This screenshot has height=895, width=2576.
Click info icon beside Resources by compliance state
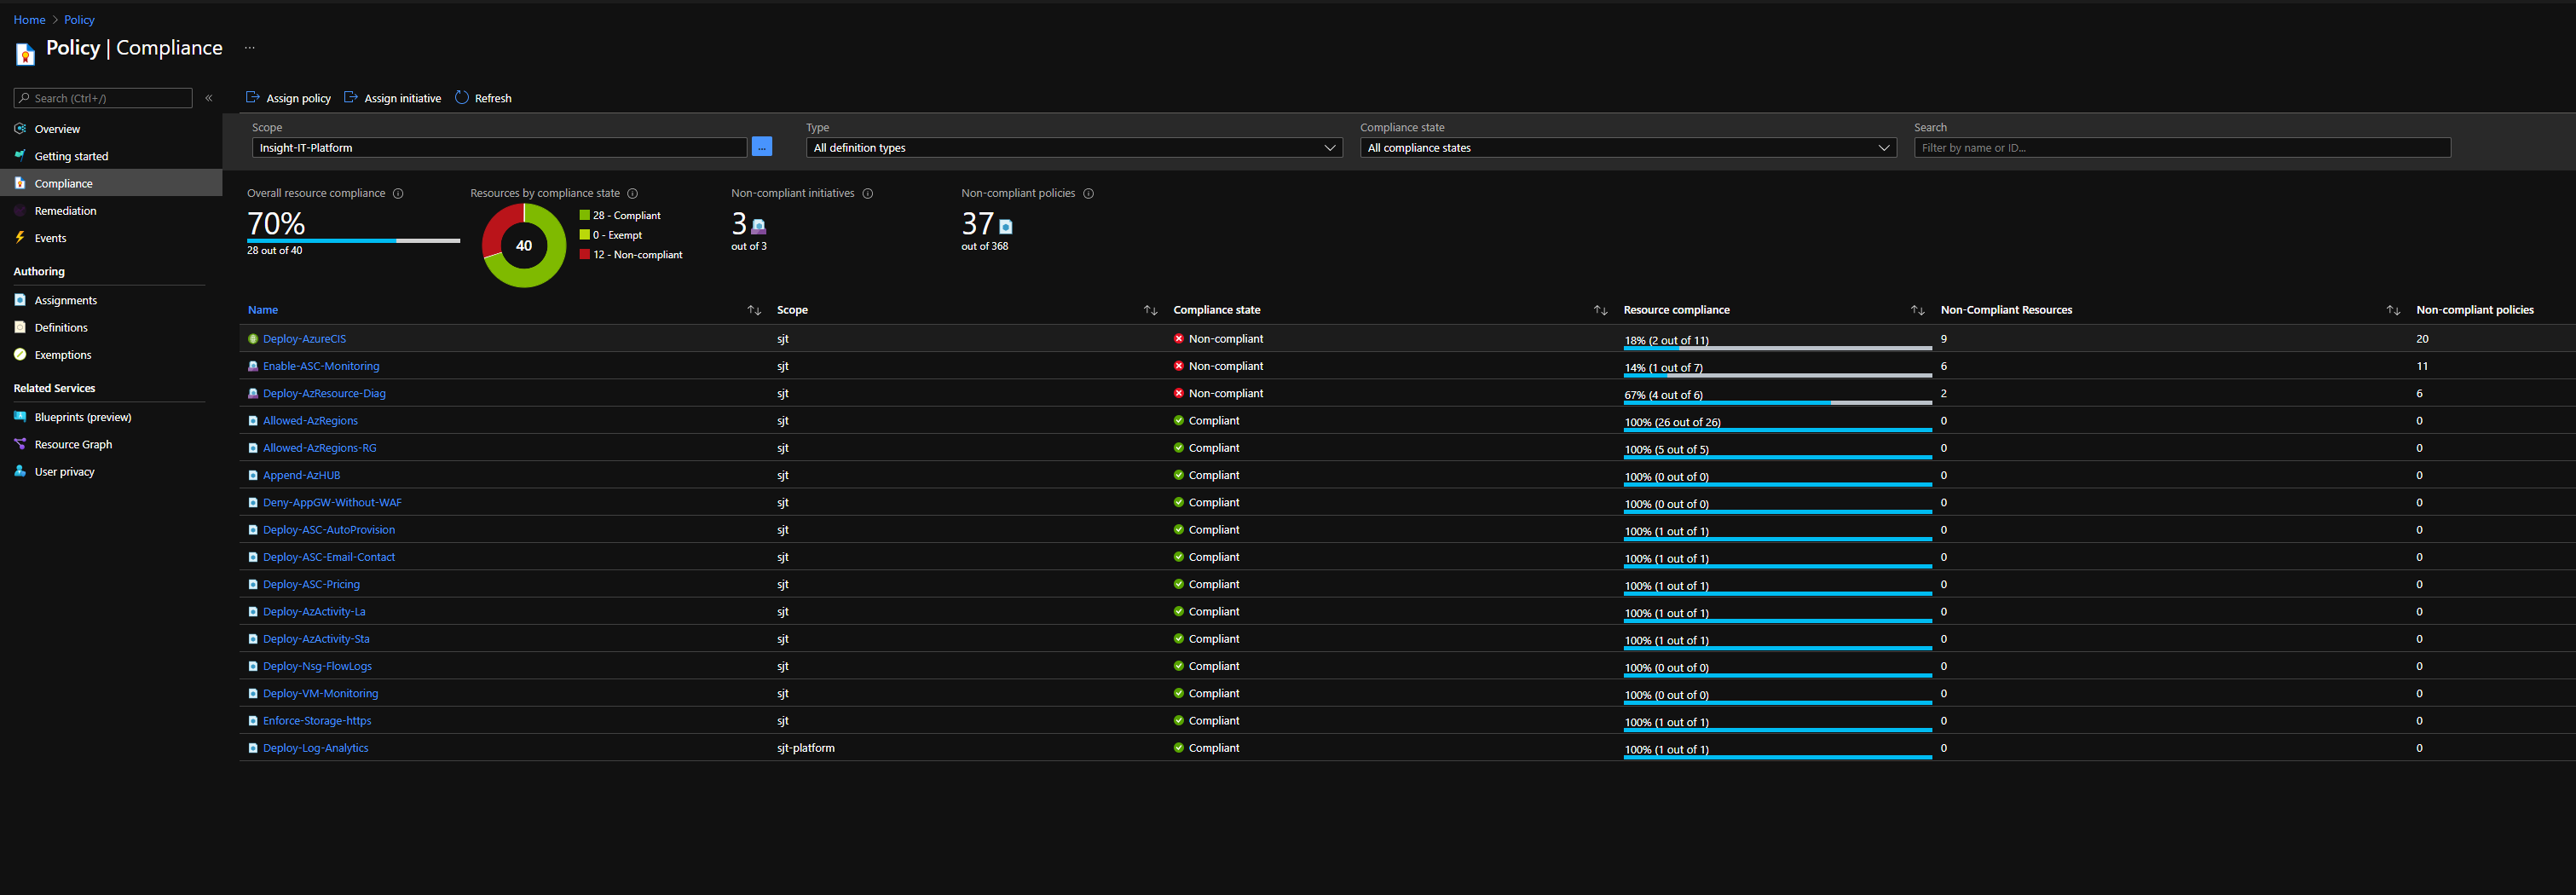pyautogui.click(x=633, y=193)
